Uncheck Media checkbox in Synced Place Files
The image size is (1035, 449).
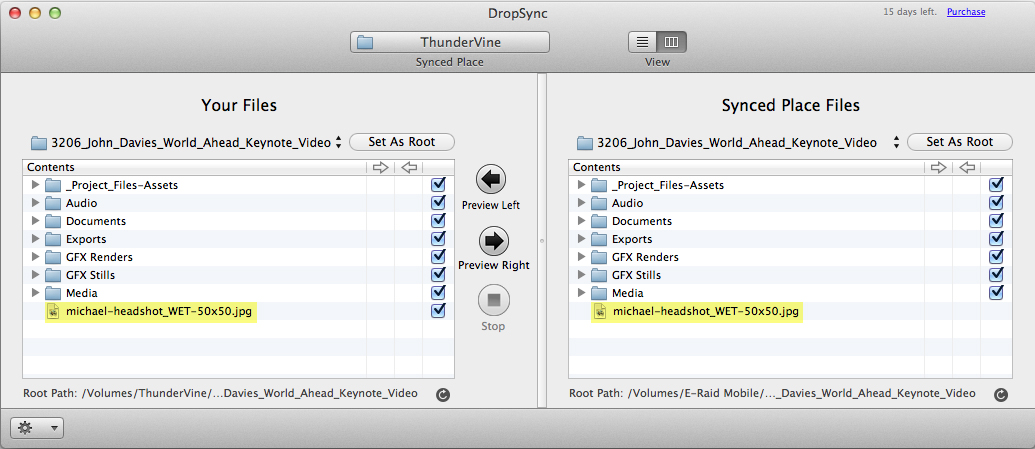click(x=996, y=292)
